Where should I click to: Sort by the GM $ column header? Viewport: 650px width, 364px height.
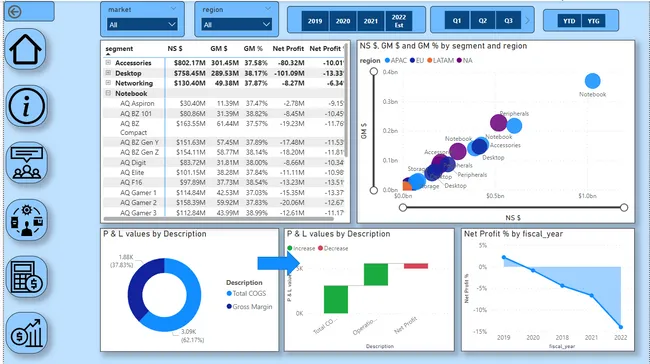point(219,49)
